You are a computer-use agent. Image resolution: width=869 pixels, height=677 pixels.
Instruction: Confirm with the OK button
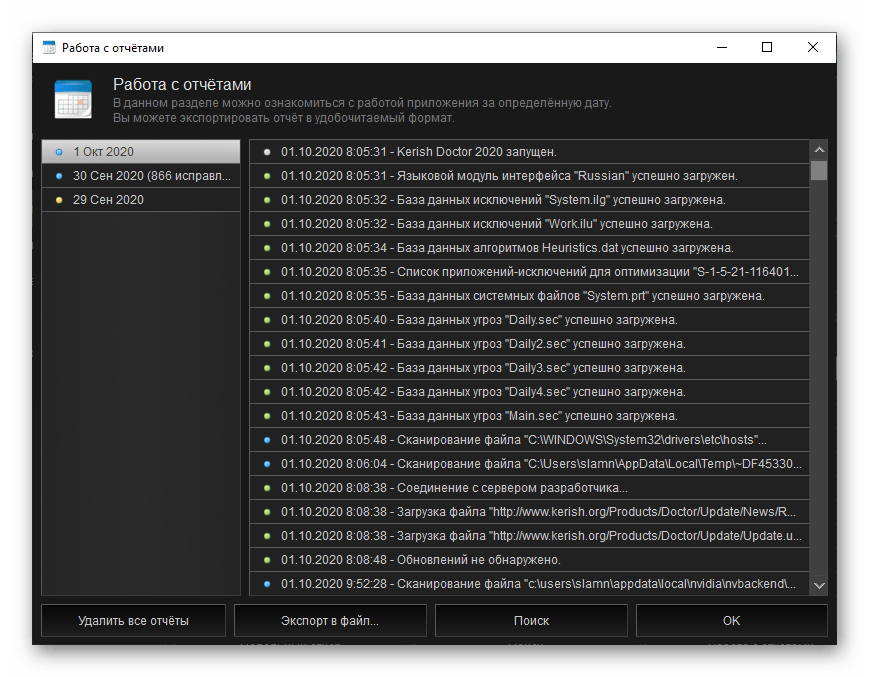pos(732,620)
